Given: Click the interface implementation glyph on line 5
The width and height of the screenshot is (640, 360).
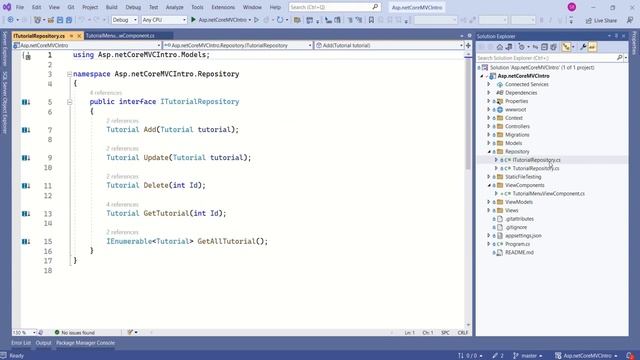Looking at the screenshot, I should 26,102.
